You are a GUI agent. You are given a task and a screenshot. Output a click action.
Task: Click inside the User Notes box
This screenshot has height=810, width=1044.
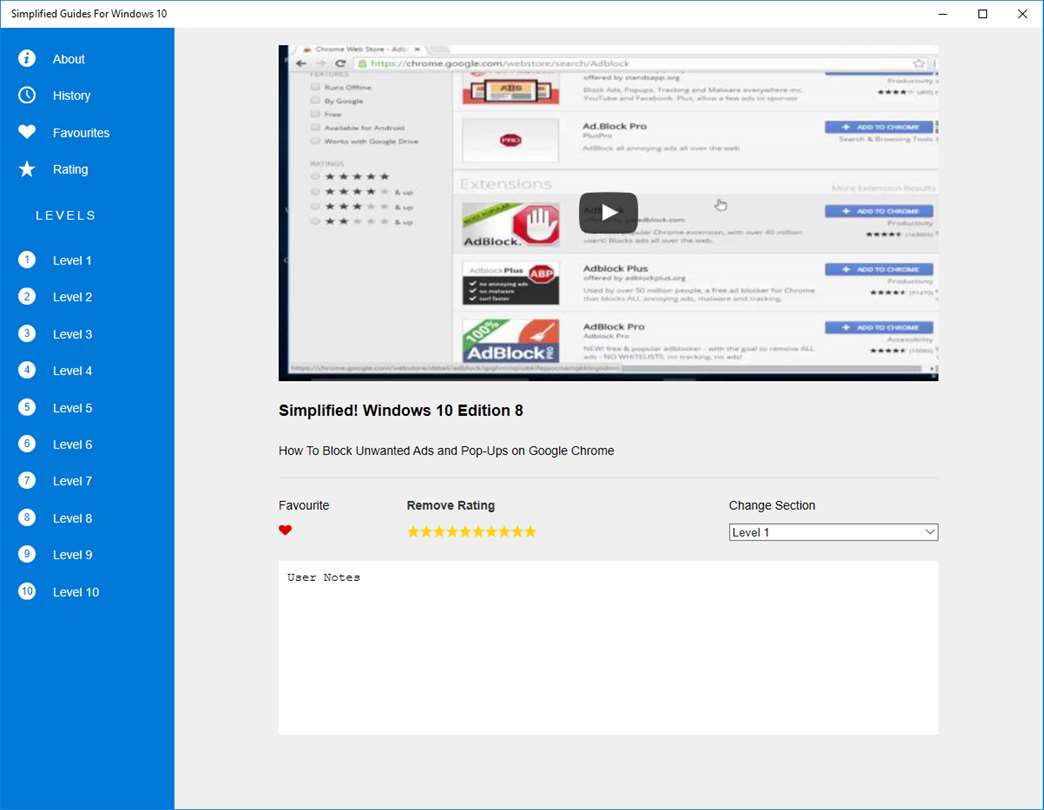tap(608, 648)
